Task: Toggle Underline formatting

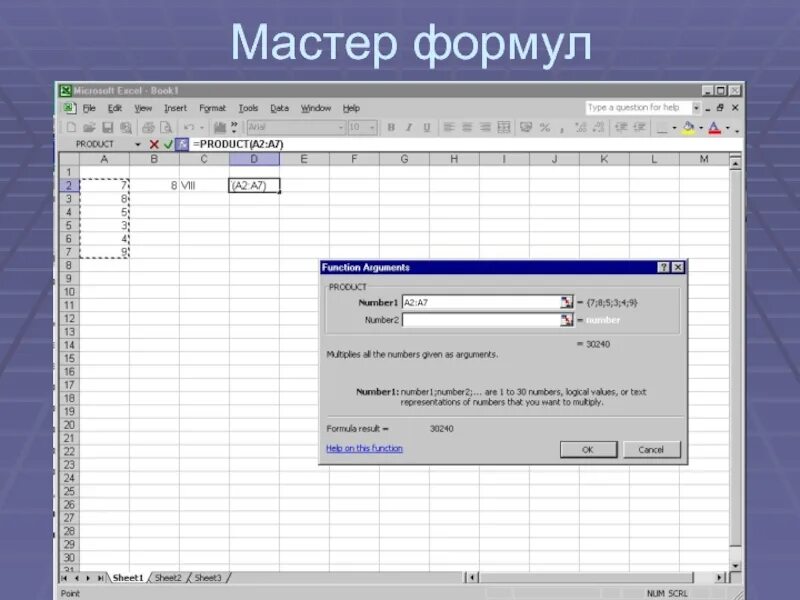Action: (427, 128)
